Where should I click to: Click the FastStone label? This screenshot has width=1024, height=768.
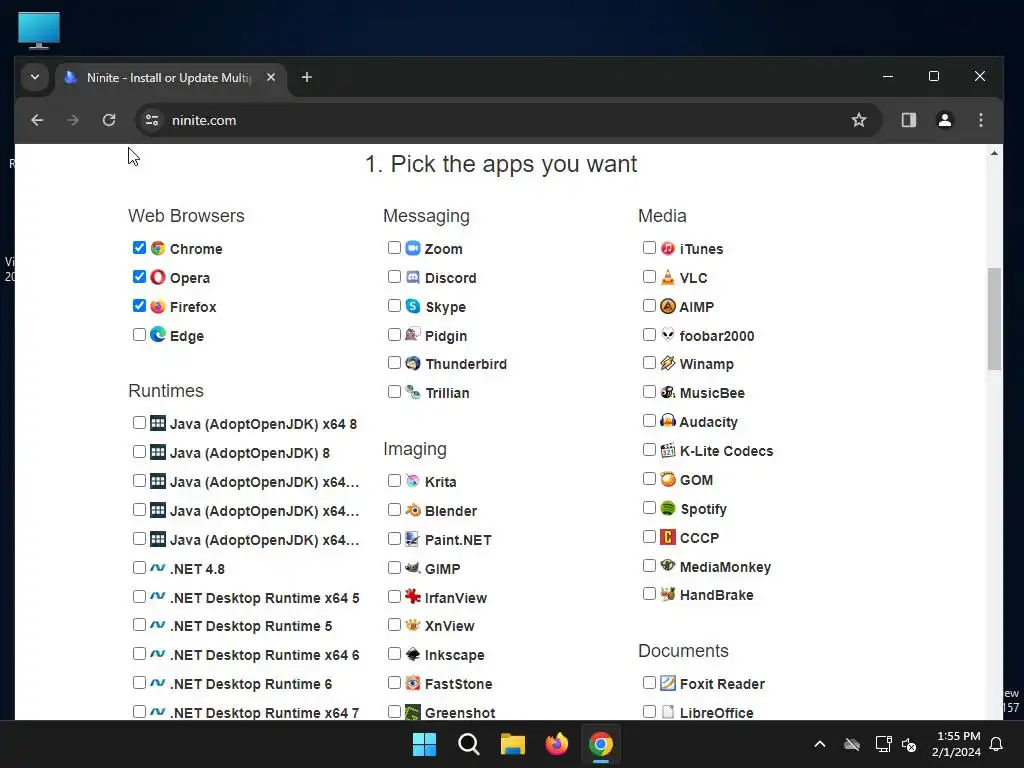458,684
